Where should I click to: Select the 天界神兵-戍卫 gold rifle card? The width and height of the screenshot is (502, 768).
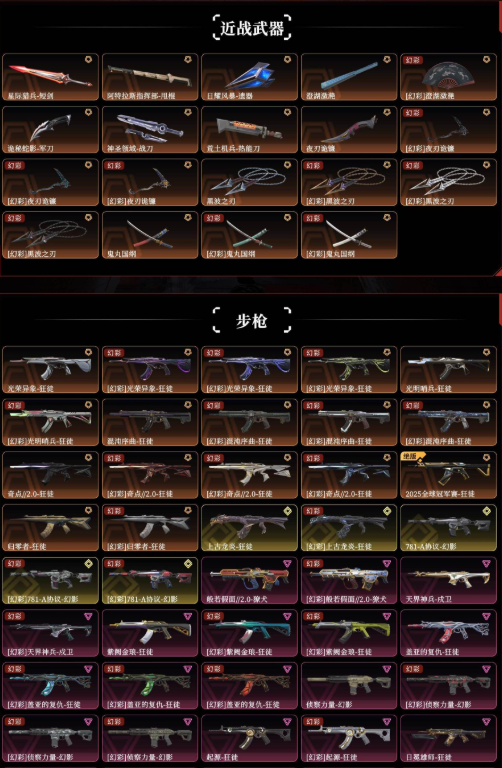click(x=449, y=581)
